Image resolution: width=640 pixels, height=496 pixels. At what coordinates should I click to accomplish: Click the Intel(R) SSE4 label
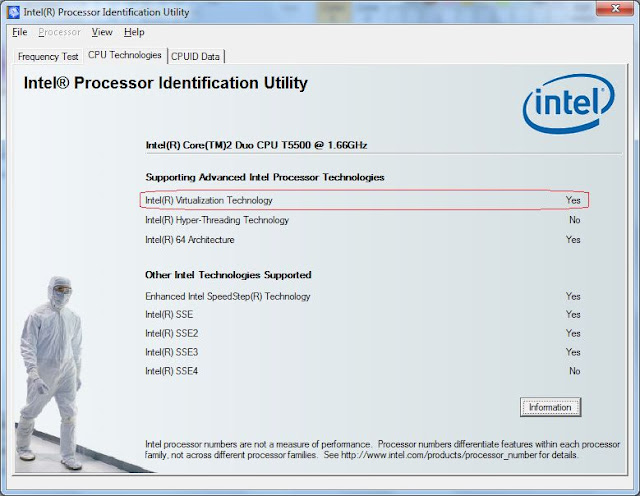tap(171, 371)
